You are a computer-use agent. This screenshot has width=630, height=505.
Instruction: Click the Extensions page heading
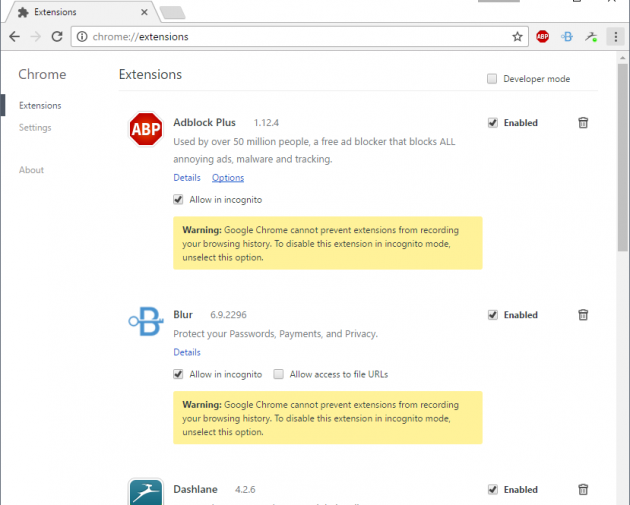click(x=150, y=74)
